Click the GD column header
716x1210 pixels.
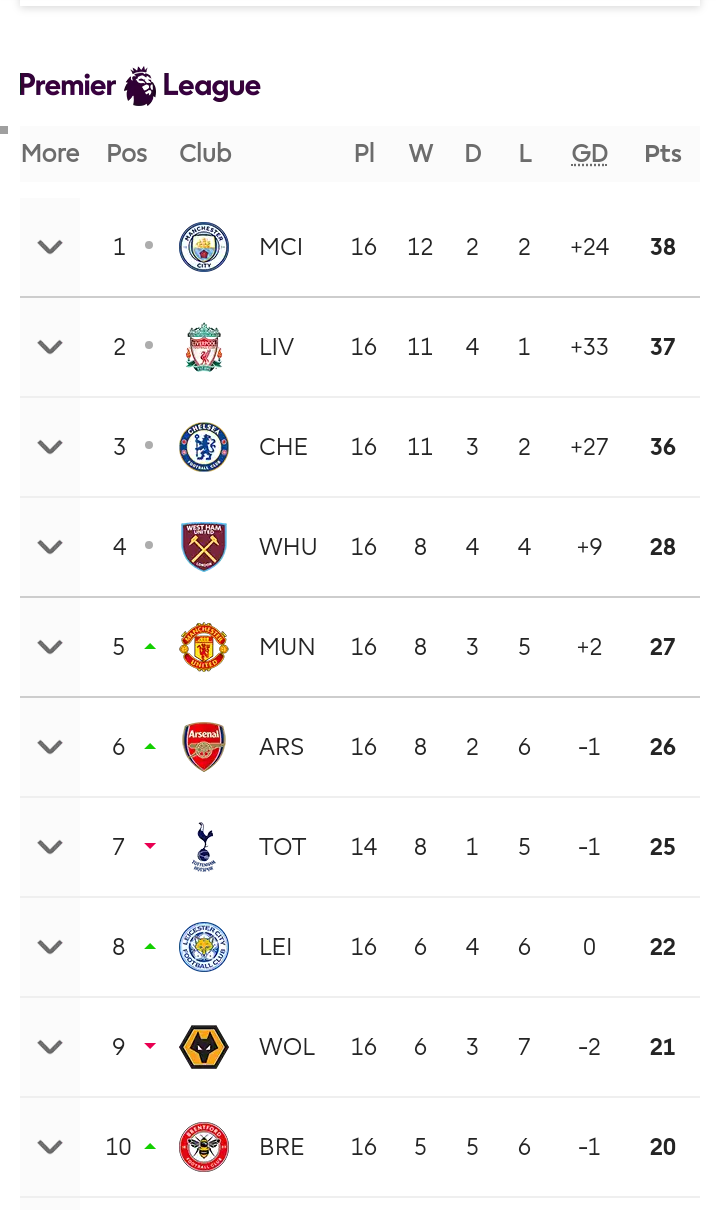pos(589,154)
